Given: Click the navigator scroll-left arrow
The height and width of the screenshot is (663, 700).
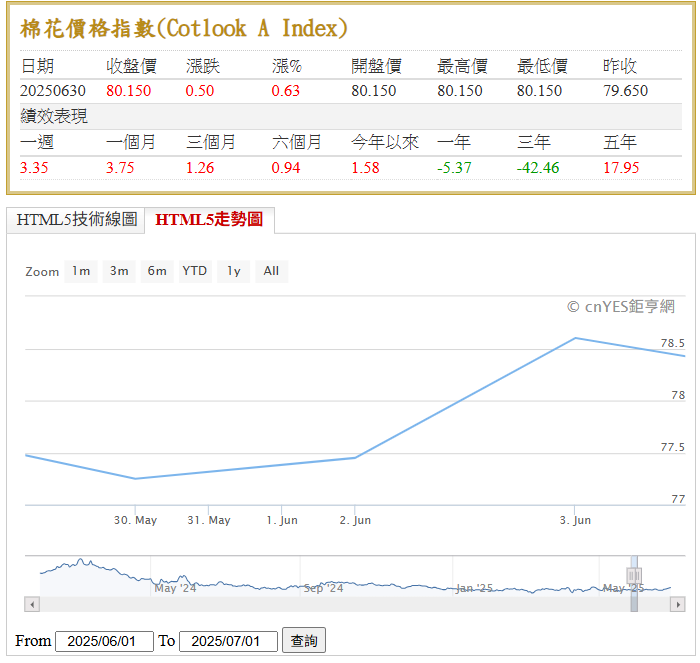Looking at the screenshot, I should [x=32, y=605].
